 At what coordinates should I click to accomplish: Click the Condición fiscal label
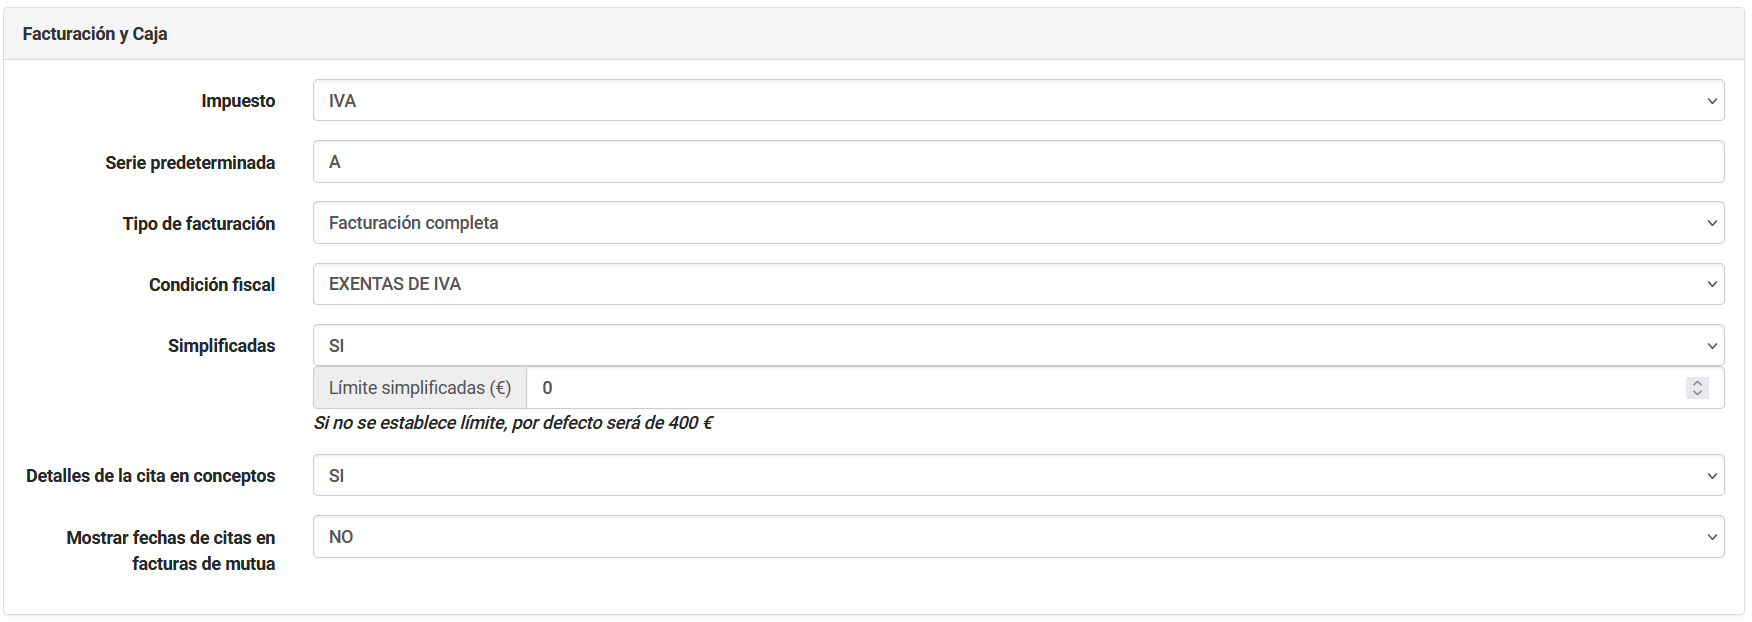(x=212, y=285)
